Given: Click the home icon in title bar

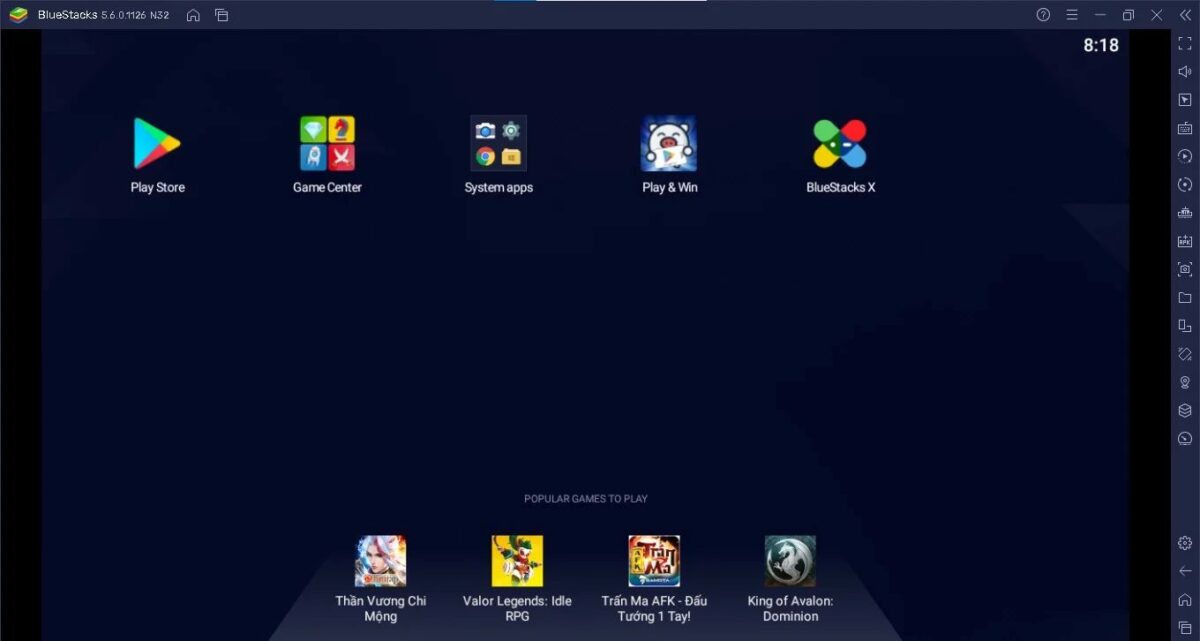Looking at the screenshot, I should click(193, 15).
